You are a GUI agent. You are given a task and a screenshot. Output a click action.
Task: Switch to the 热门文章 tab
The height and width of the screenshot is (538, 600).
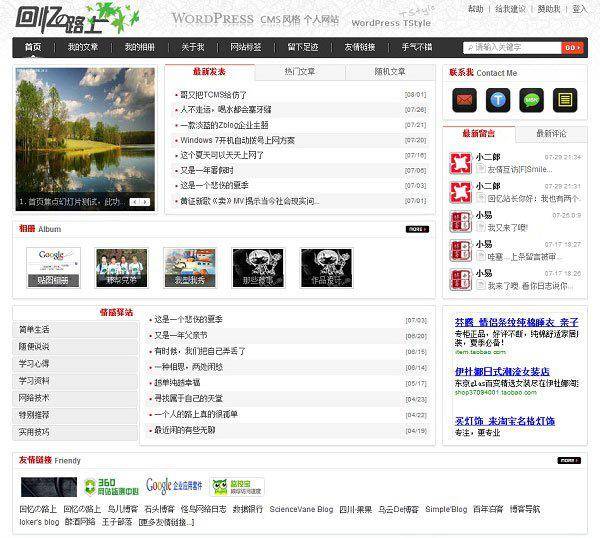(x=299, y=72)
